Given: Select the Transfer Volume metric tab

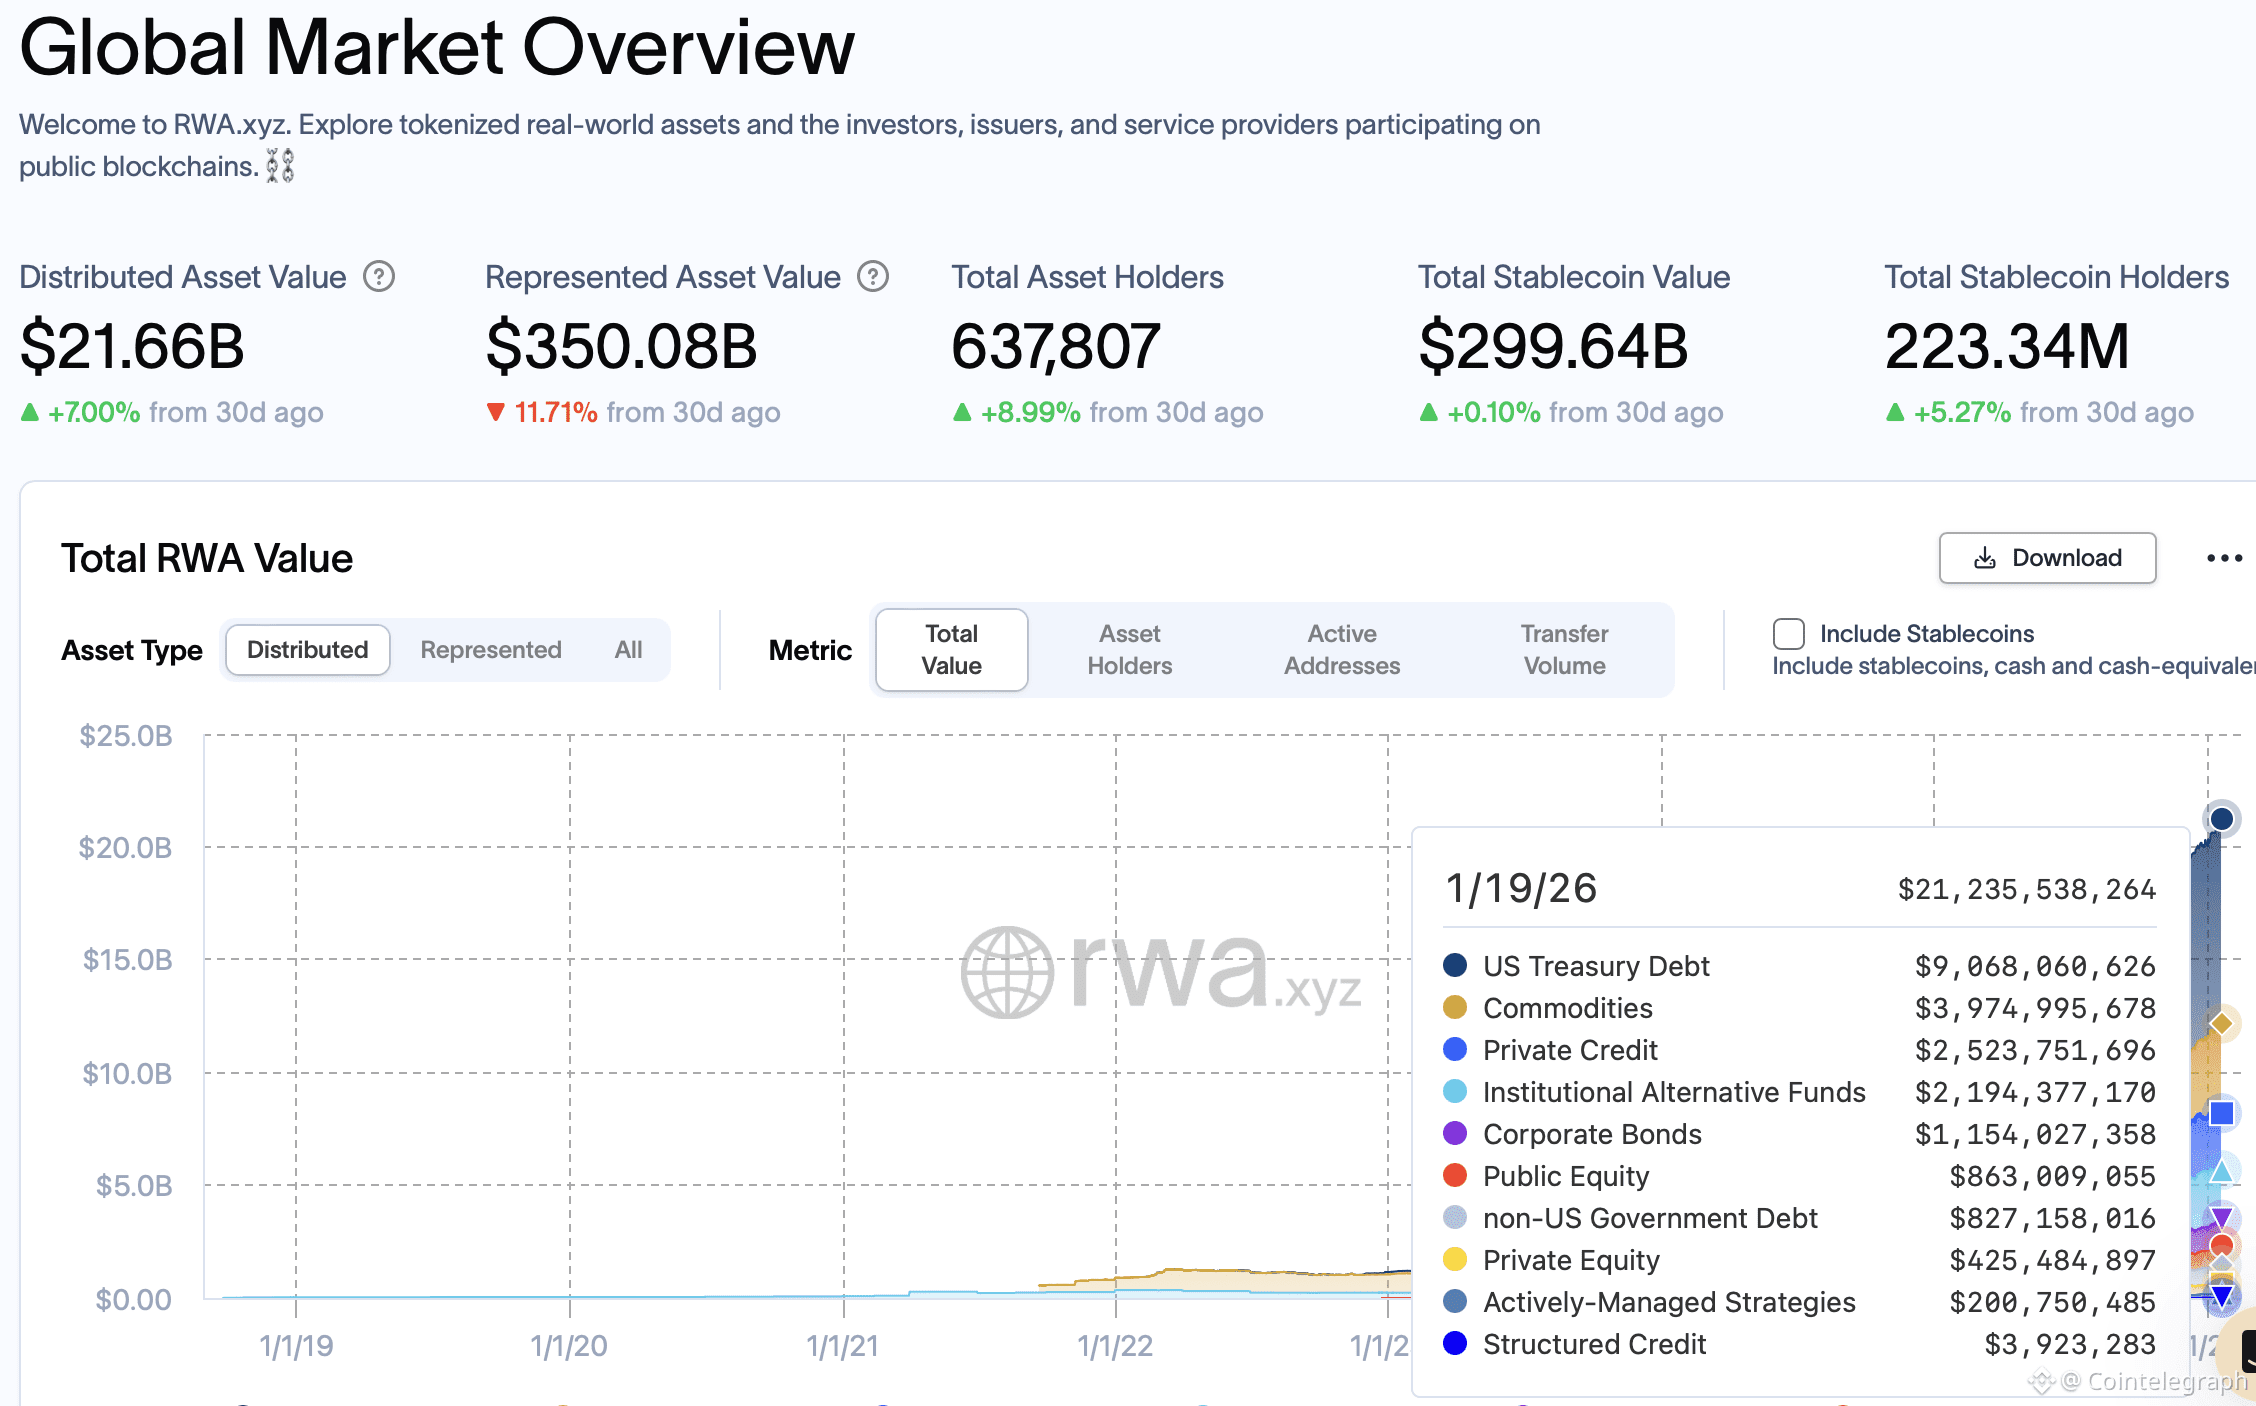Looking at the screenshot, I should [x=1564, y=649].
